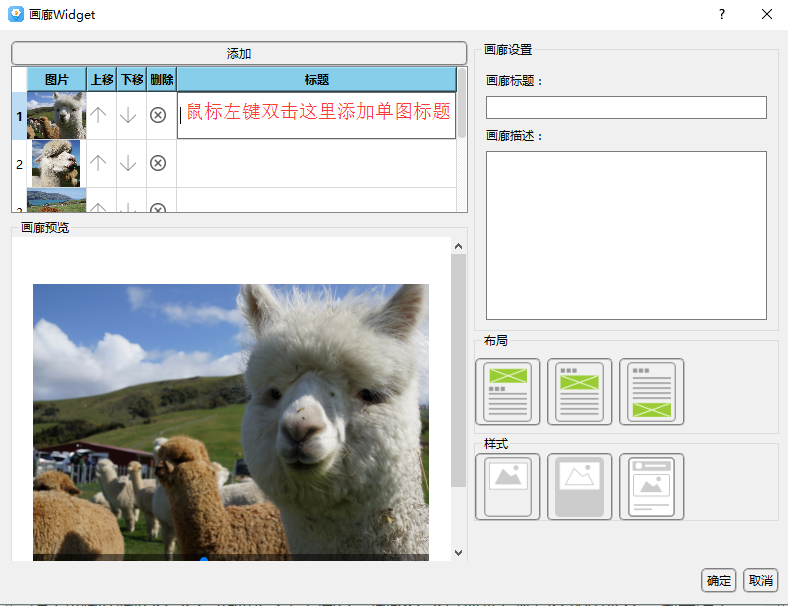Select the first alpaca thumbnail
Image resolution: width=788 pixels, height=606 pixels.
(56, 115)
